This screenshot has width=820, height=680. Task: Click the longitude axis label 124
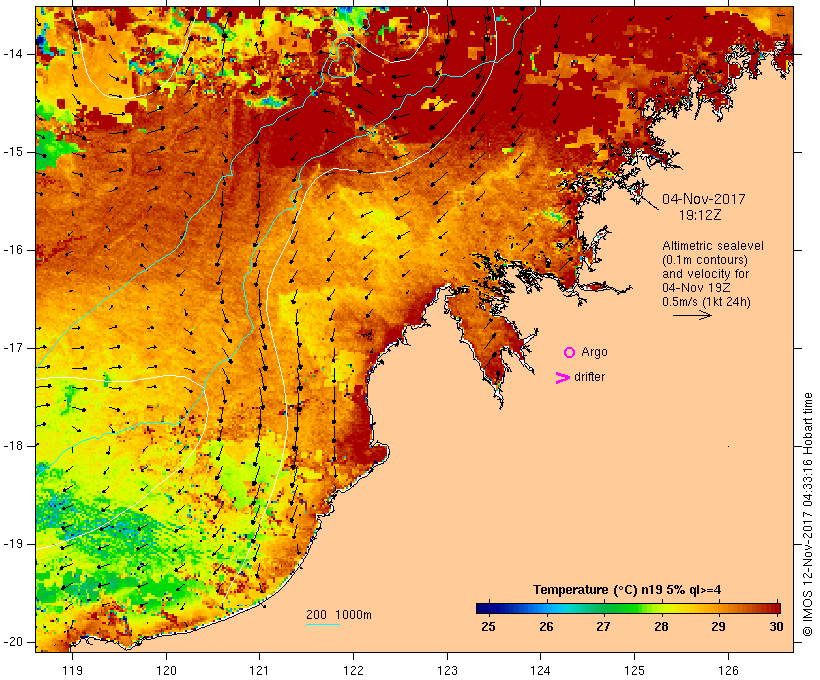click(541, 670)
